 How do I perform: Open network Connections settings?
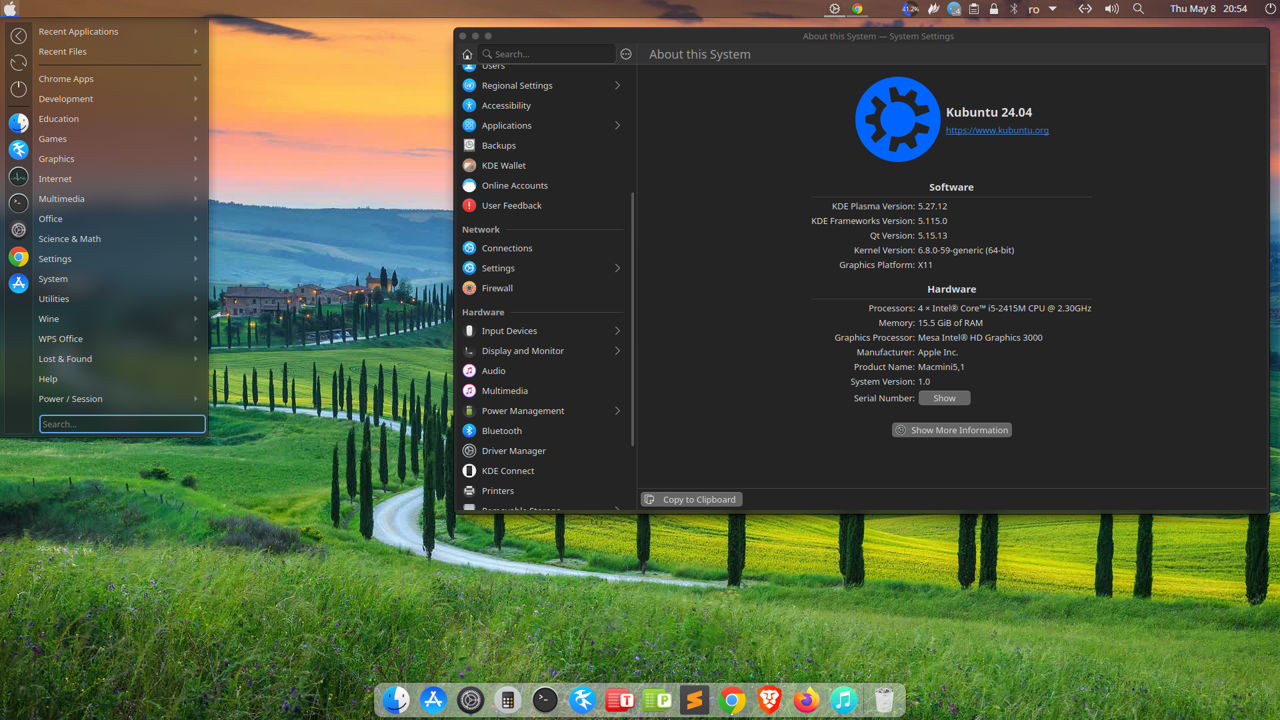(545, 248)
